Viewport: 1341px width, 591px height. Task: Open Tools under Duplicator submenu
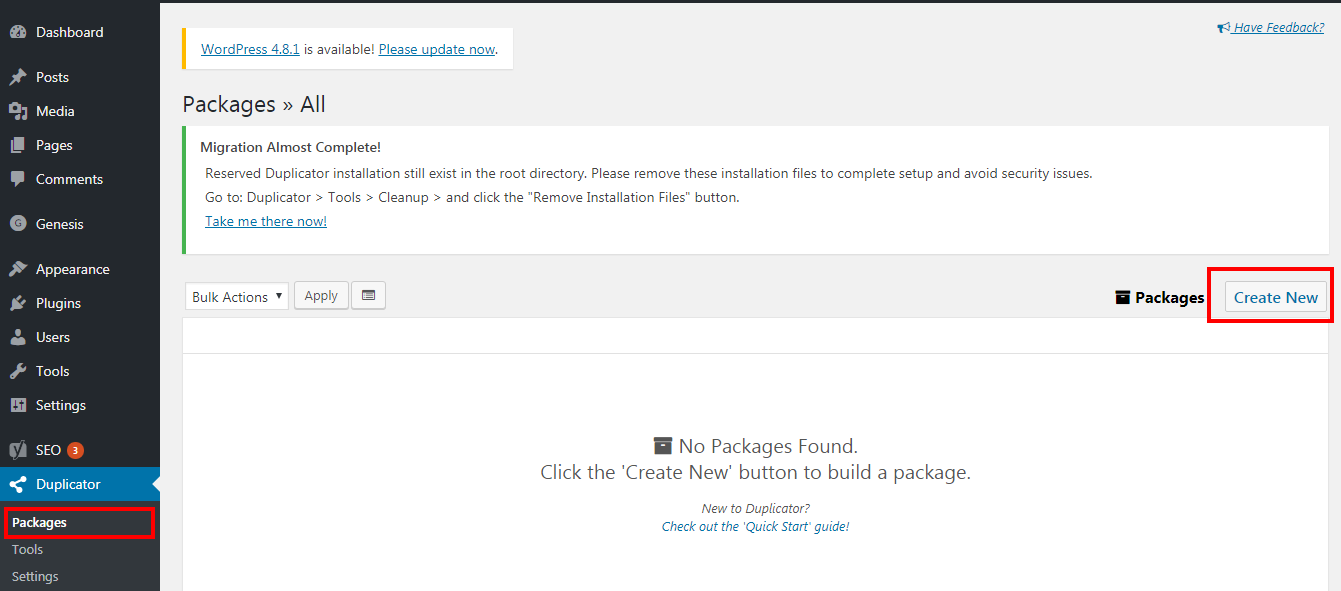[x=27, y=549]
